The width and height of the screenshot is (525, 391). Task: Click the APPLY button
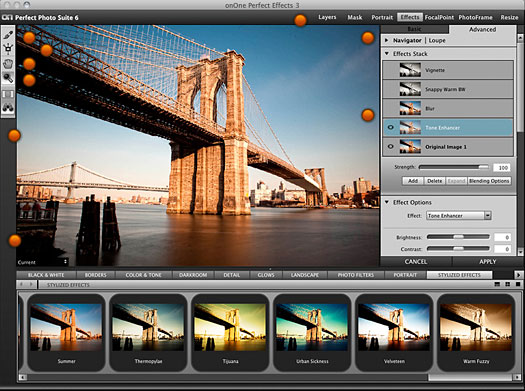pos(488,262)
